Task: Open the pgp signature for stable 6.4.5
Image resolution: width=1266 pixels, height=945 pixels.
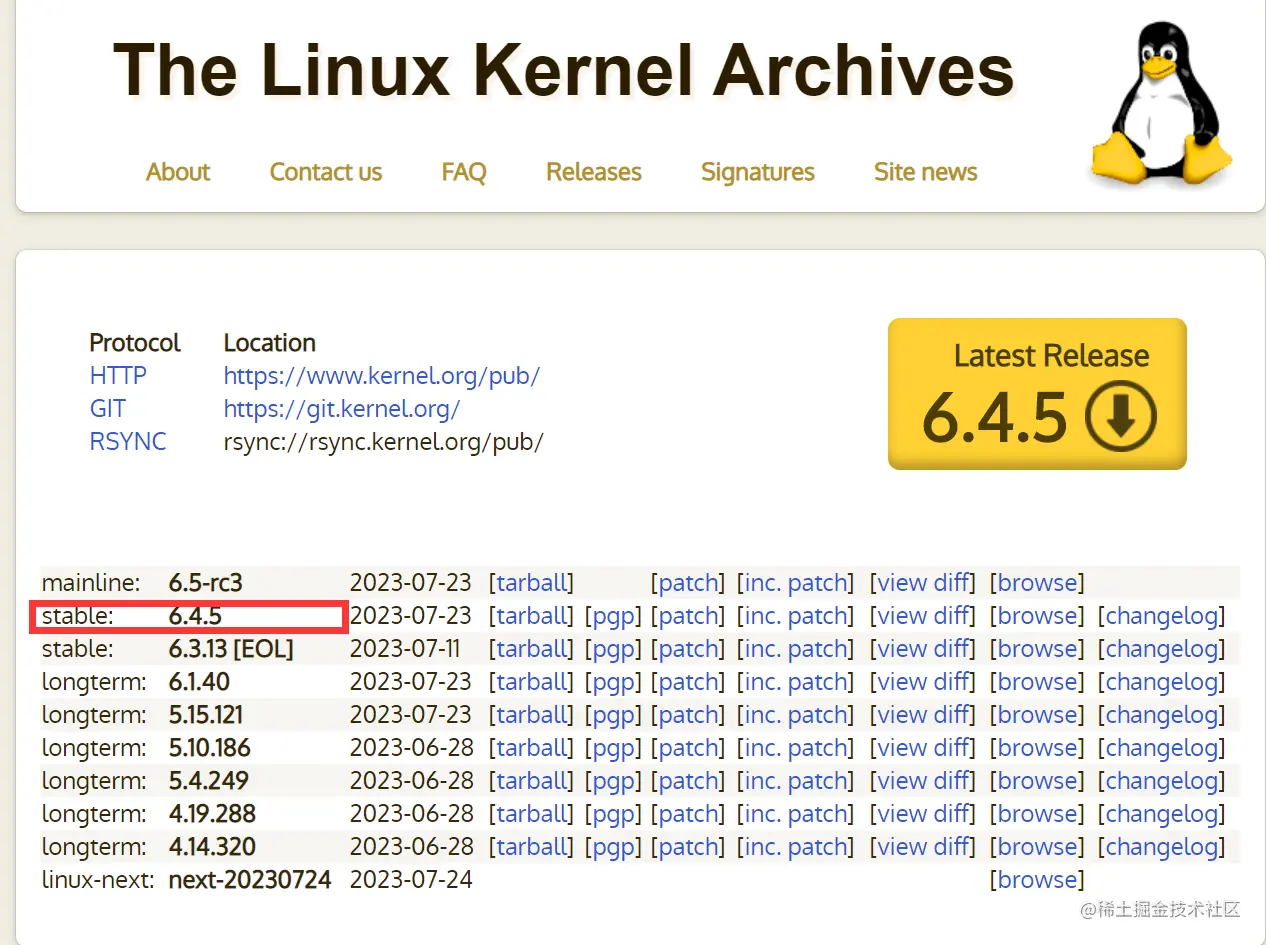Action: 613,617
